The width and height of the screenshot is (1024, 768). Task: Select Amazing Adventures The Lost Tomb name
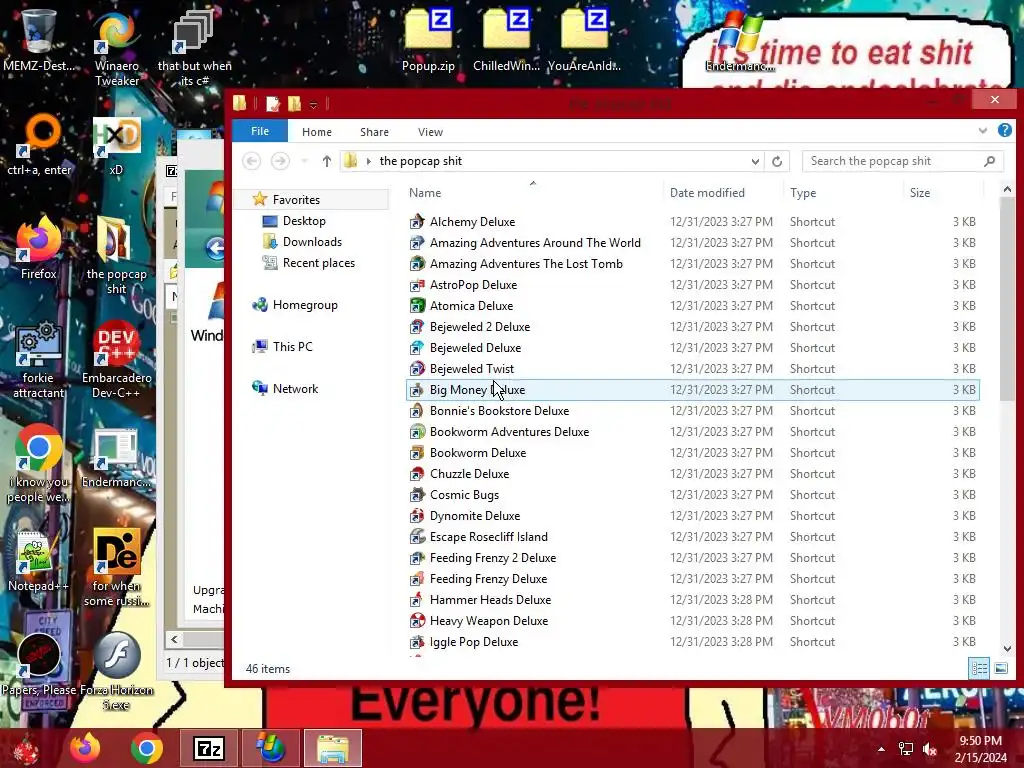(x=526, y=264)
